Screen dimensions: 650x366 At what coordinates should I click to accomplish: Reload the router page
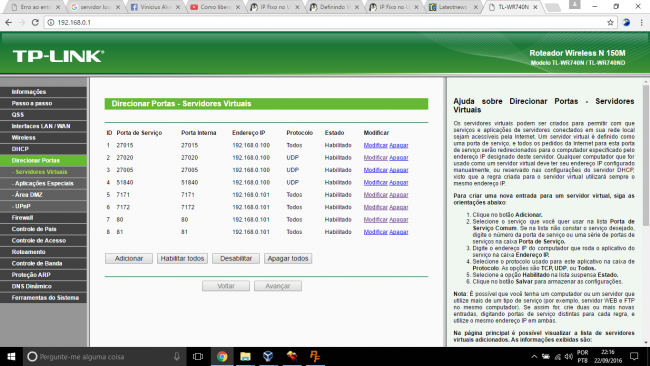click(x=35, y=22)
